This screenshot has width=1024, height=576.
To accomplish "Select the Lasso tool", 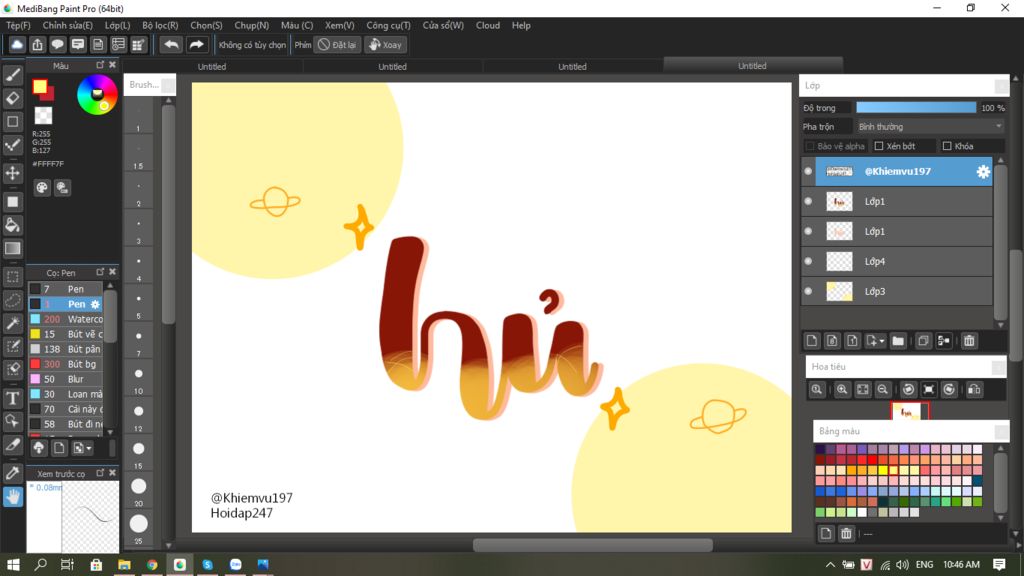I will click(x=12, y=300).
